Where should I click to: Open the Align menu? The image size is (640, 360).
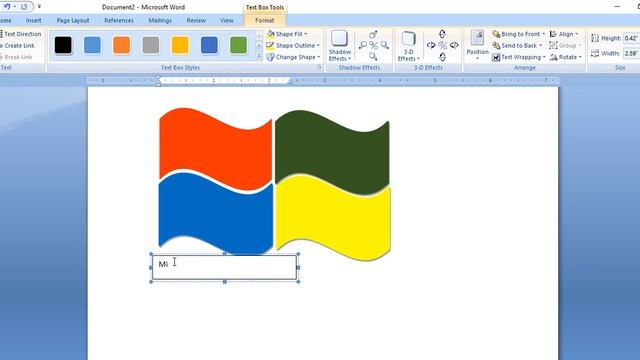(564, 34)
